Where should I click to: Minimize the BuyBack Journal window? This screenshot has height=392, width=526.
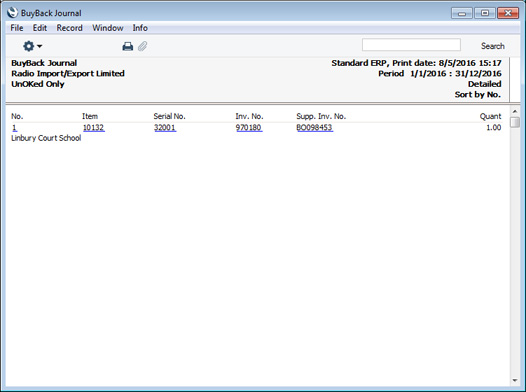462,13
